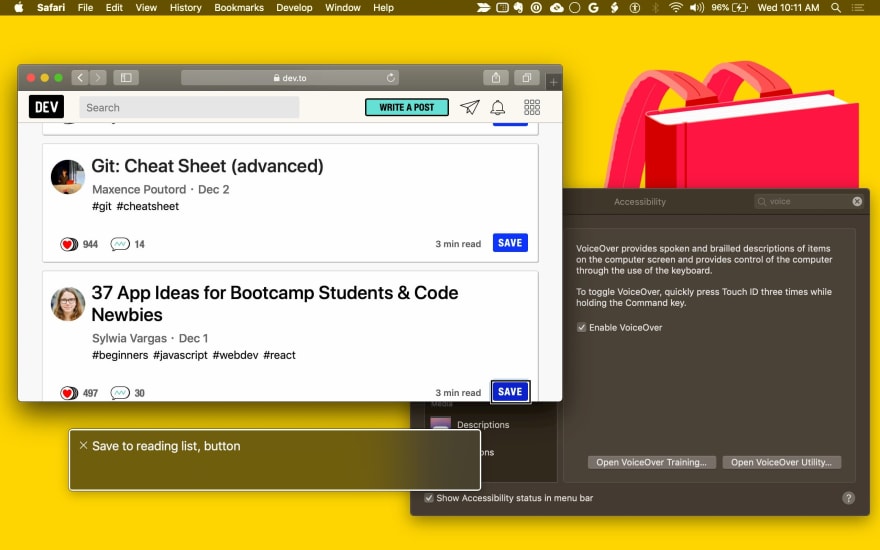This screenshot has width=880, height=550.
Task: Disable the Enable VoiceOver checkbox
Action: coord(582,328)
